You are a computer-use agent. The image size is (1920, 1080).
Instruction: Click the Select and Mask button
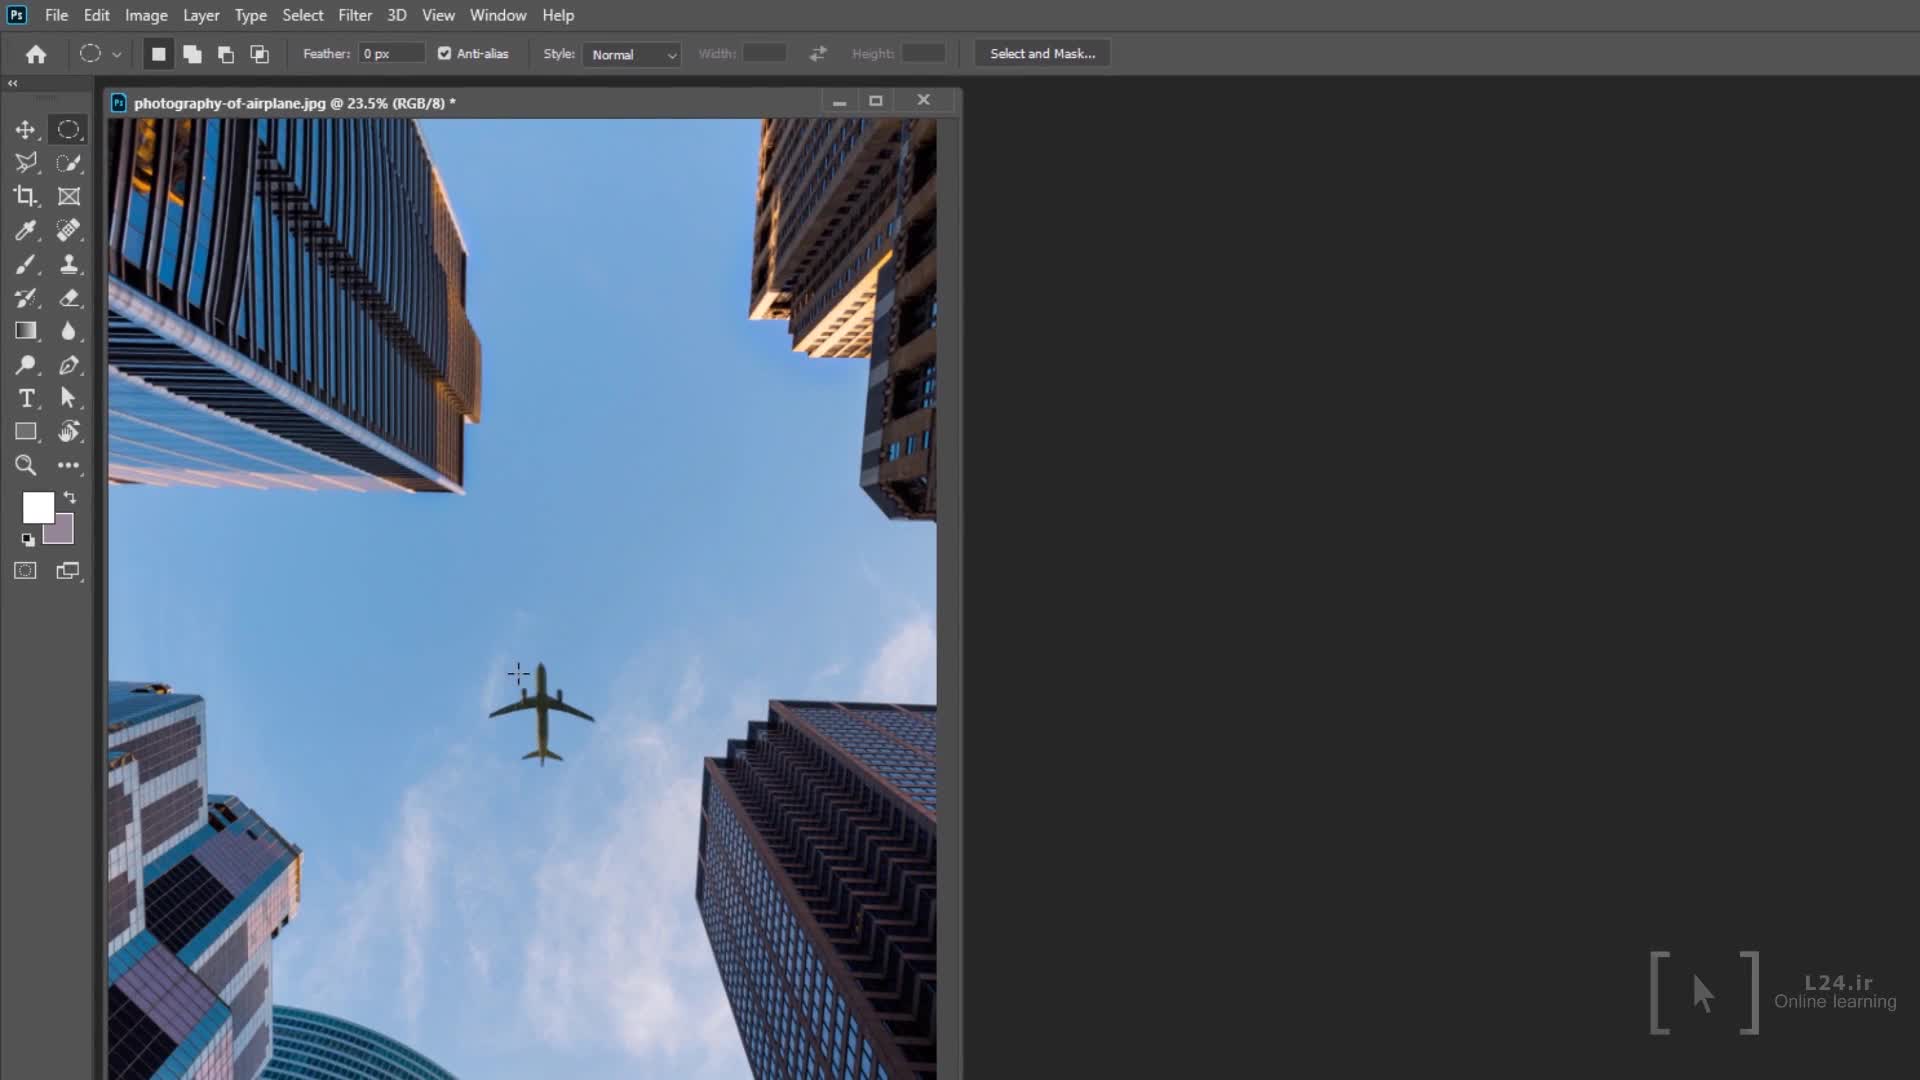coord(1042,54)
